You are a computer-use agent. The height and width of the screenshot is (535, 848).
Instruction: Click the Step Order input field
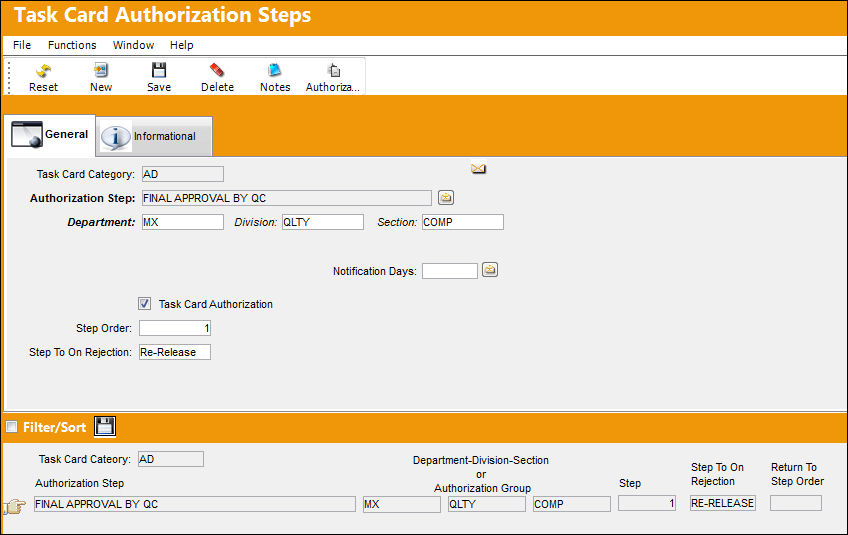point(175,328)
